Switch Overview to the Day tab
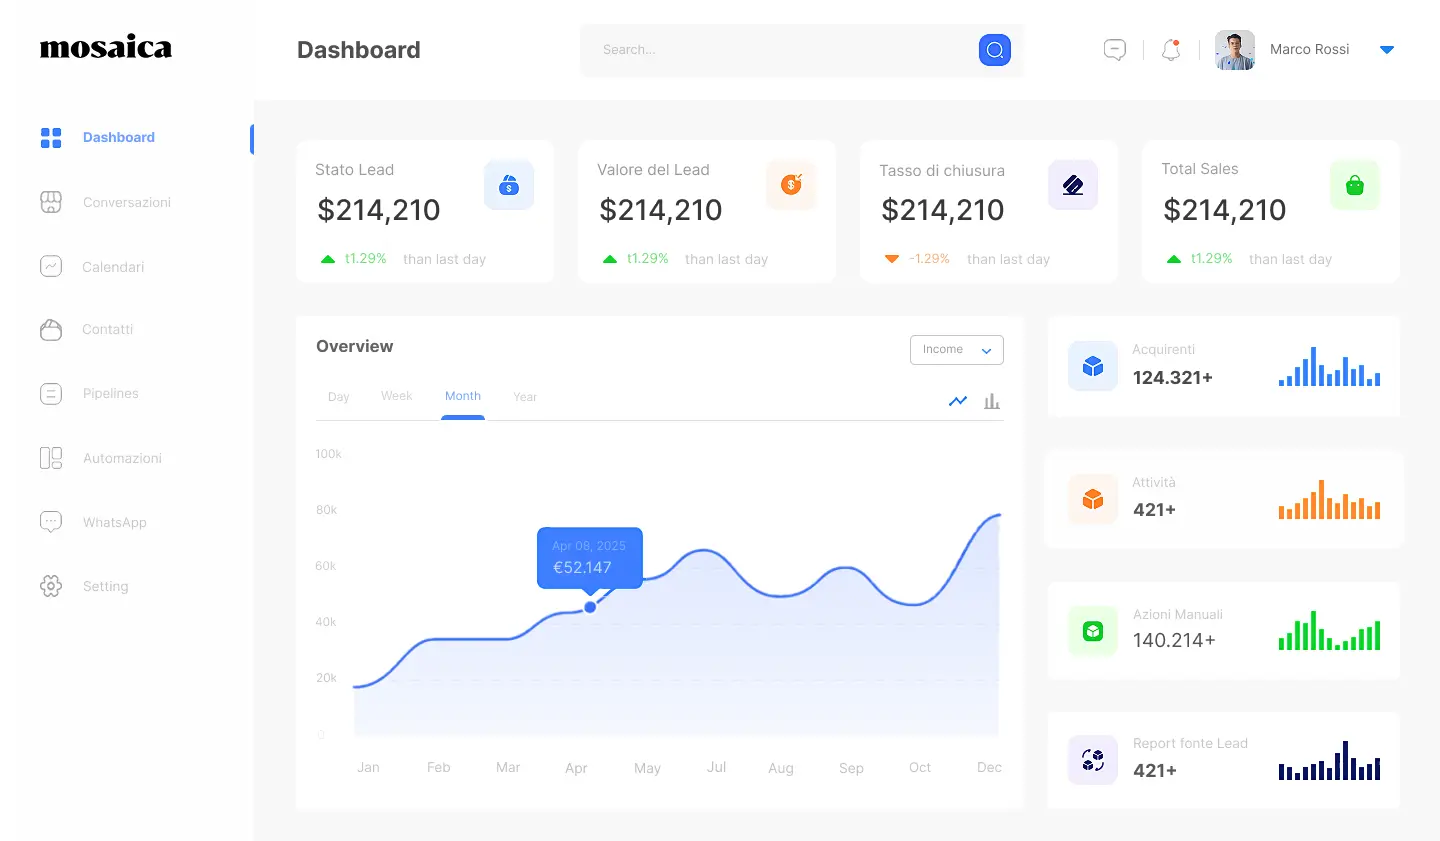This screenshot has height=841, width=1440. pos(339,397)
